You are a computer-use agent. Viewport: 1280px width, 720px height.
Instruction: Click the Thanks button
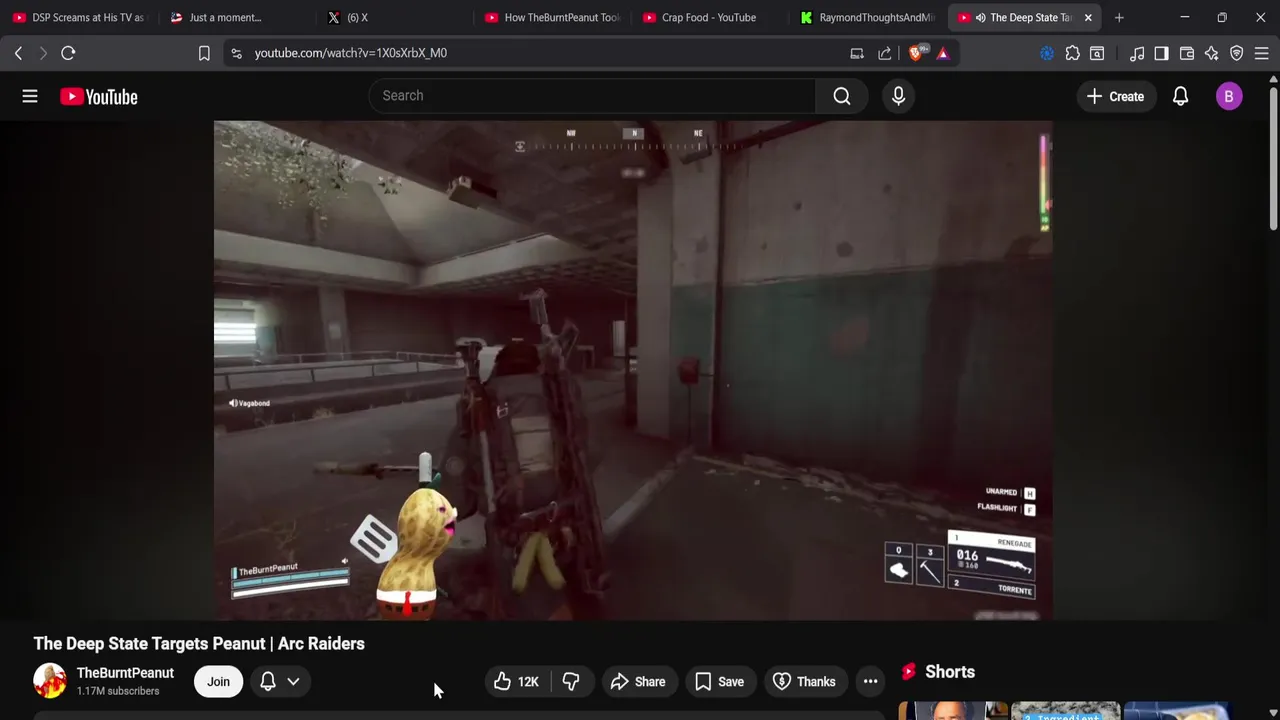(x=805, y=682)
